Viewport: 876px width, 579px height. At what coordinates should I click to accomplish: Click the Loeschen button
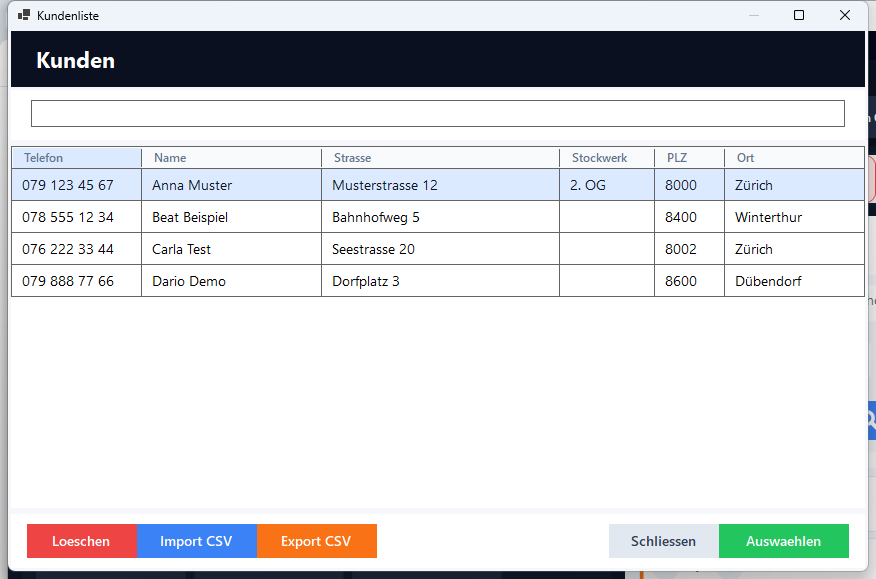tap(82, 541)
